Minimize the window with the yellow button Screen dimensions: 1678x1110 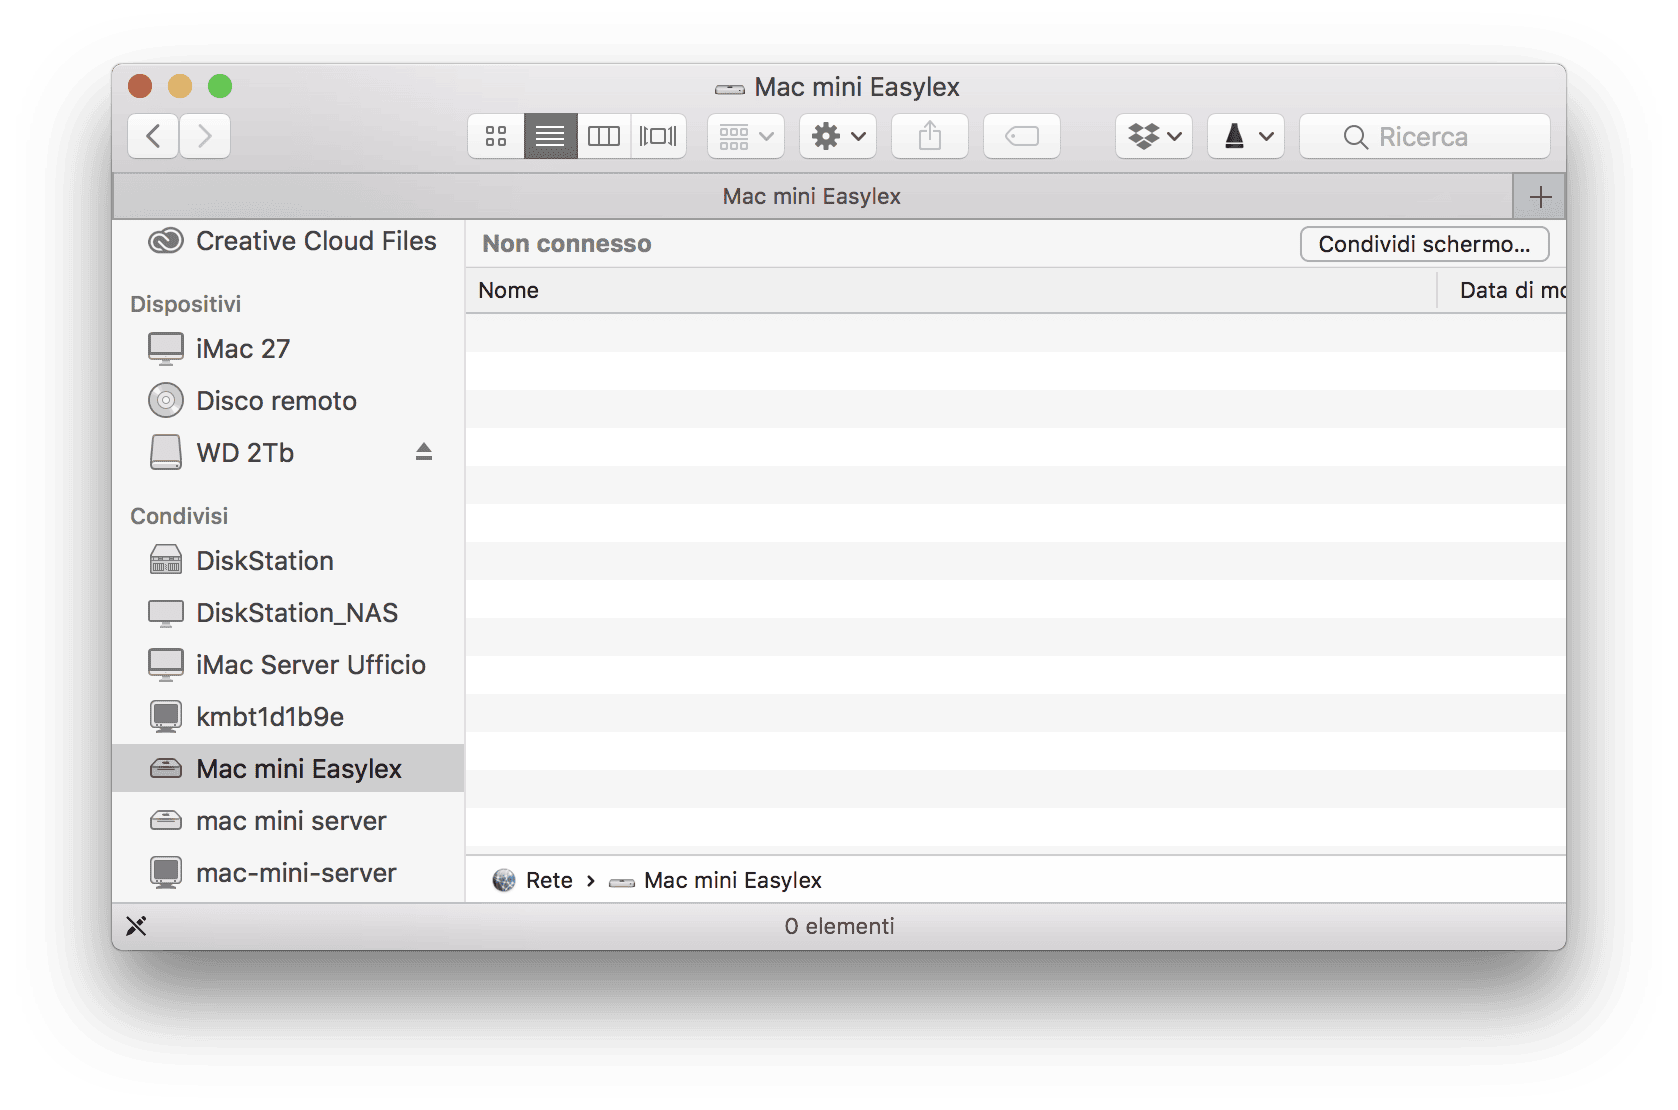point(180,87)
